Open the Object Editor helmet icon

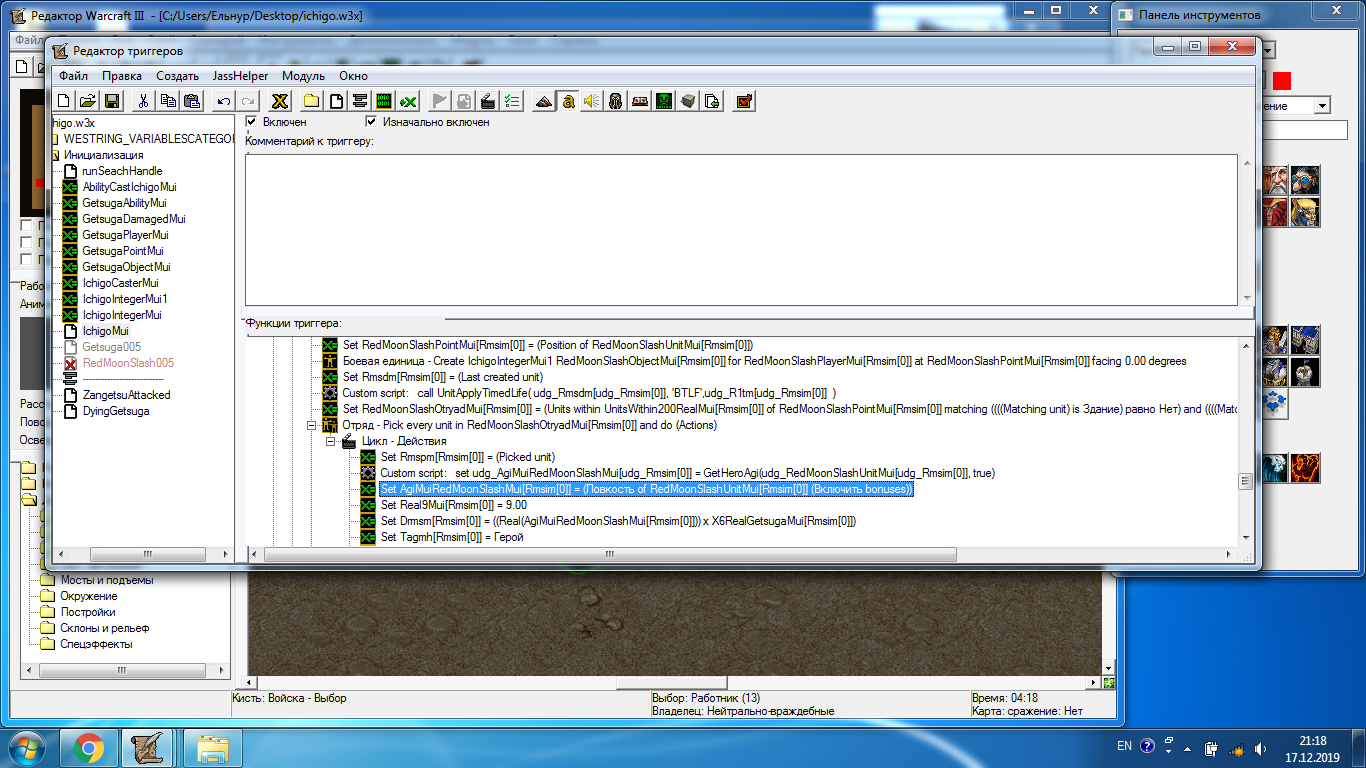click(616, 101)
